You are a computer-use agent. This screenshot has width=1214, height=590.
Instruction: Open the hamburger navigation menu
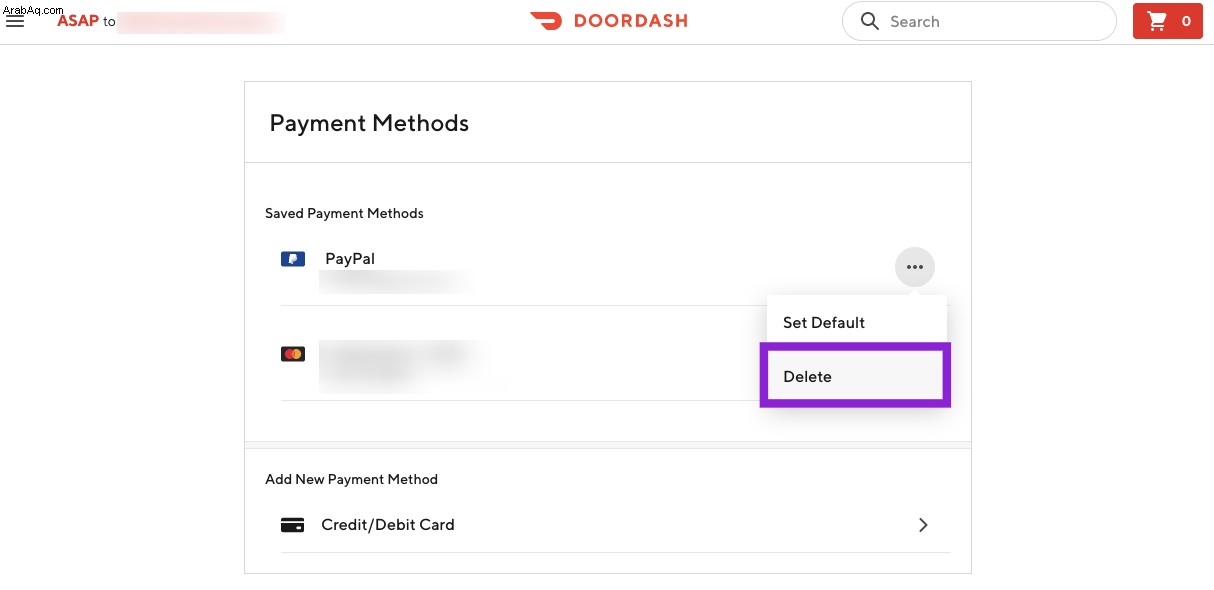click(x=15, y=21)
